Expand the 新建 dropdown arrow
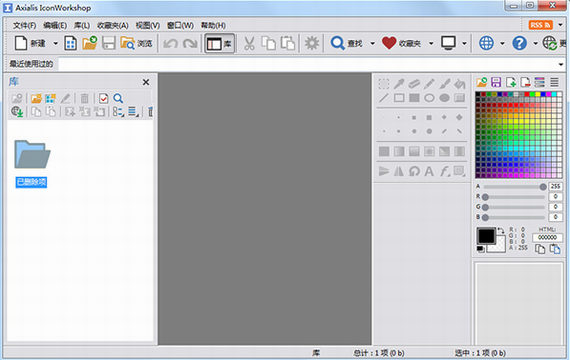 tap(56, 44)
